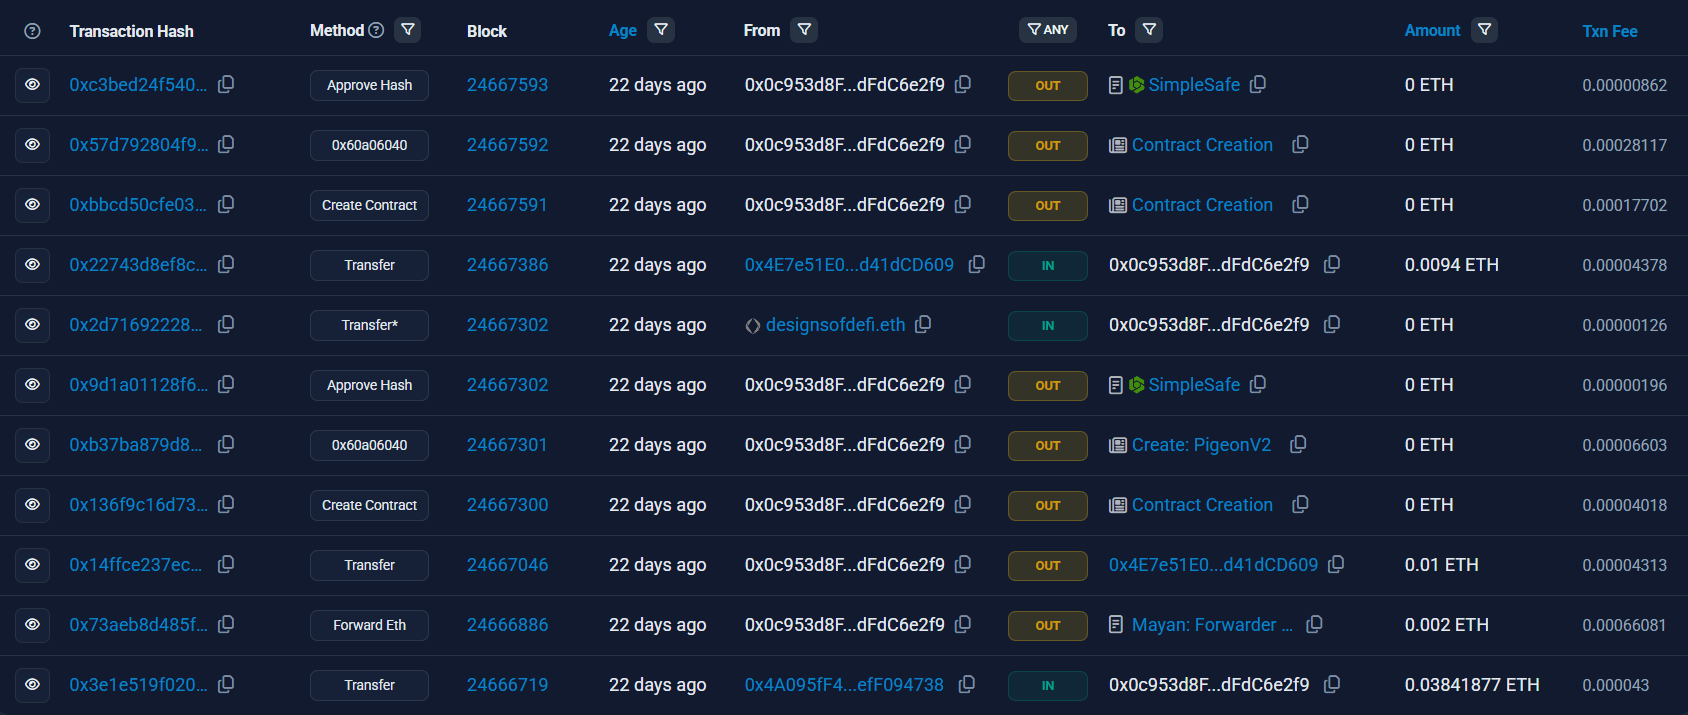Toggle eye preview for transaction 0x22743d8ef8c
1688x715 pixels.
pyautogui.click(x=32, y=265)
